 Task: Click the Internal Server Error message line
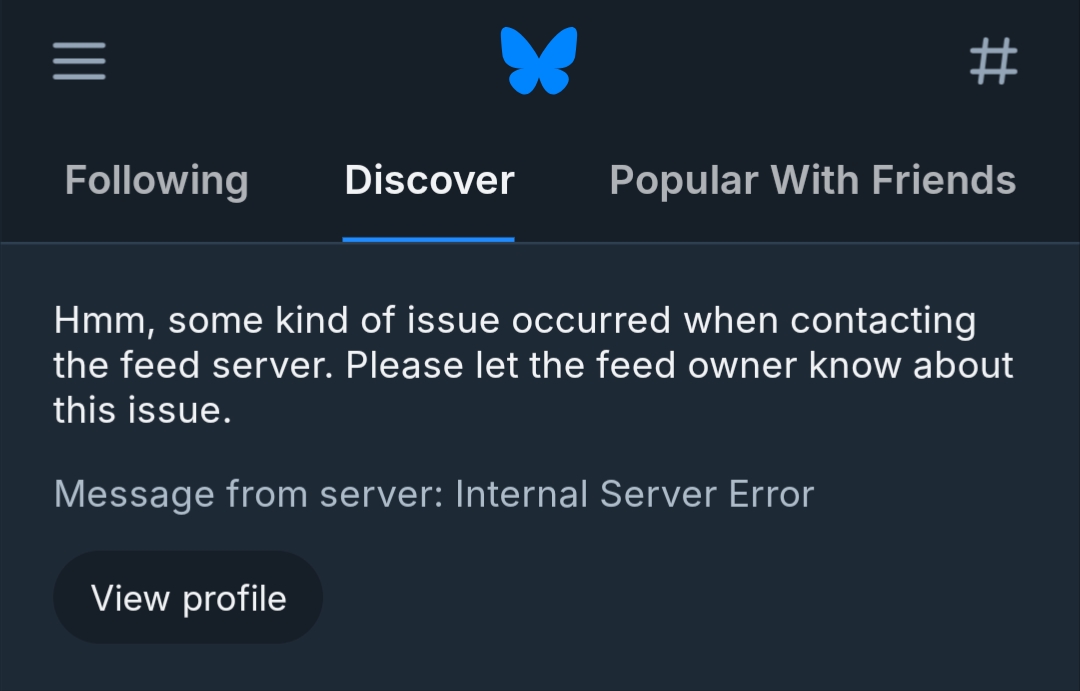point(634,494)
